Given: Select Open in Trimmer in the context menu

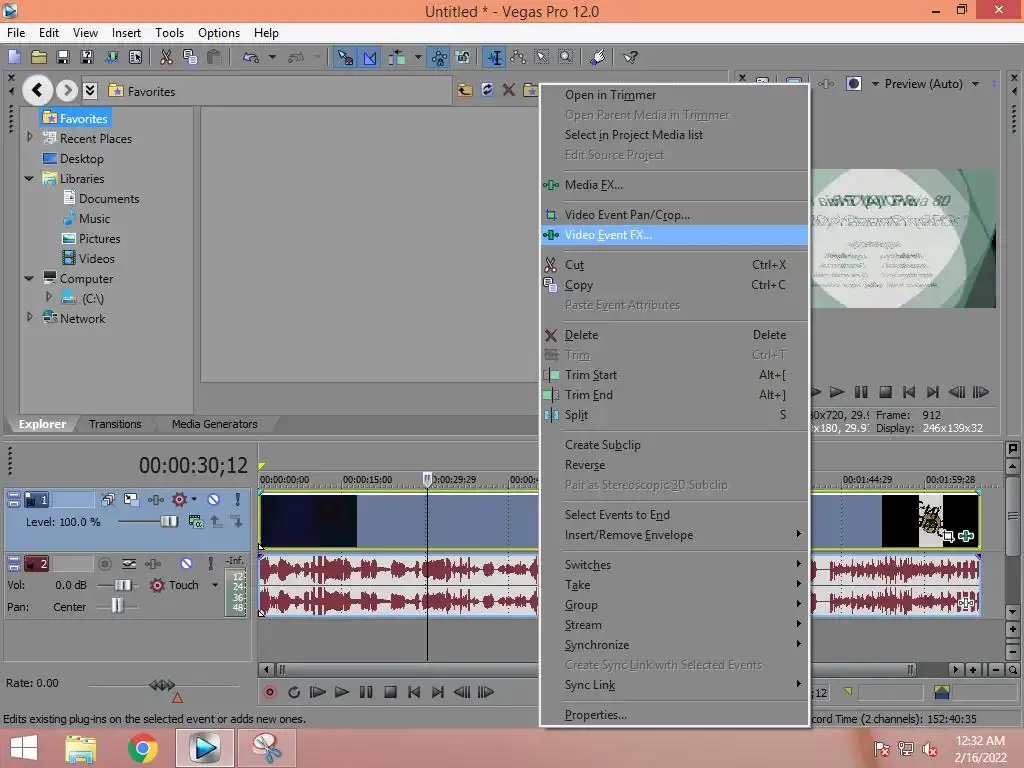Looking at the screenshot, I should pos(674,95).
